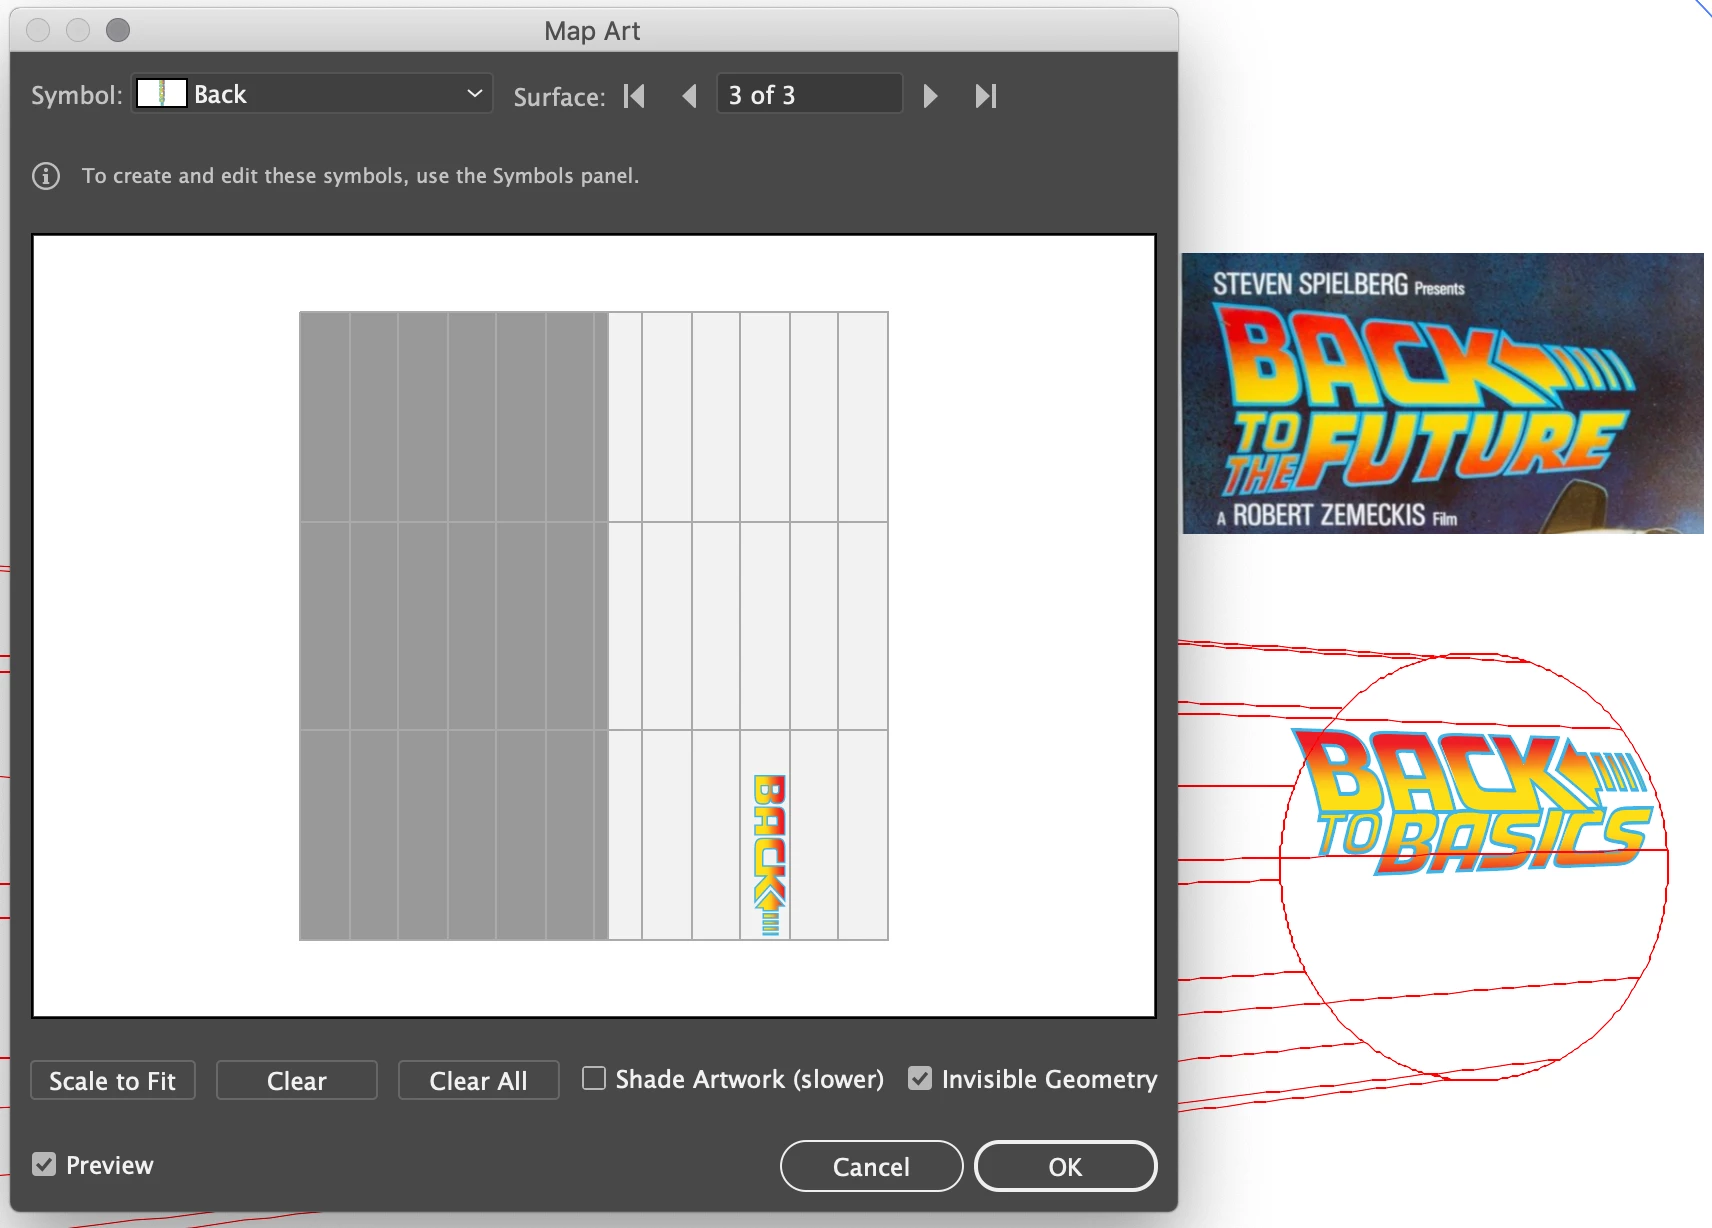Cancel the Map Art dialog
The image size is (1712, 1228).
coord(871,1166)
